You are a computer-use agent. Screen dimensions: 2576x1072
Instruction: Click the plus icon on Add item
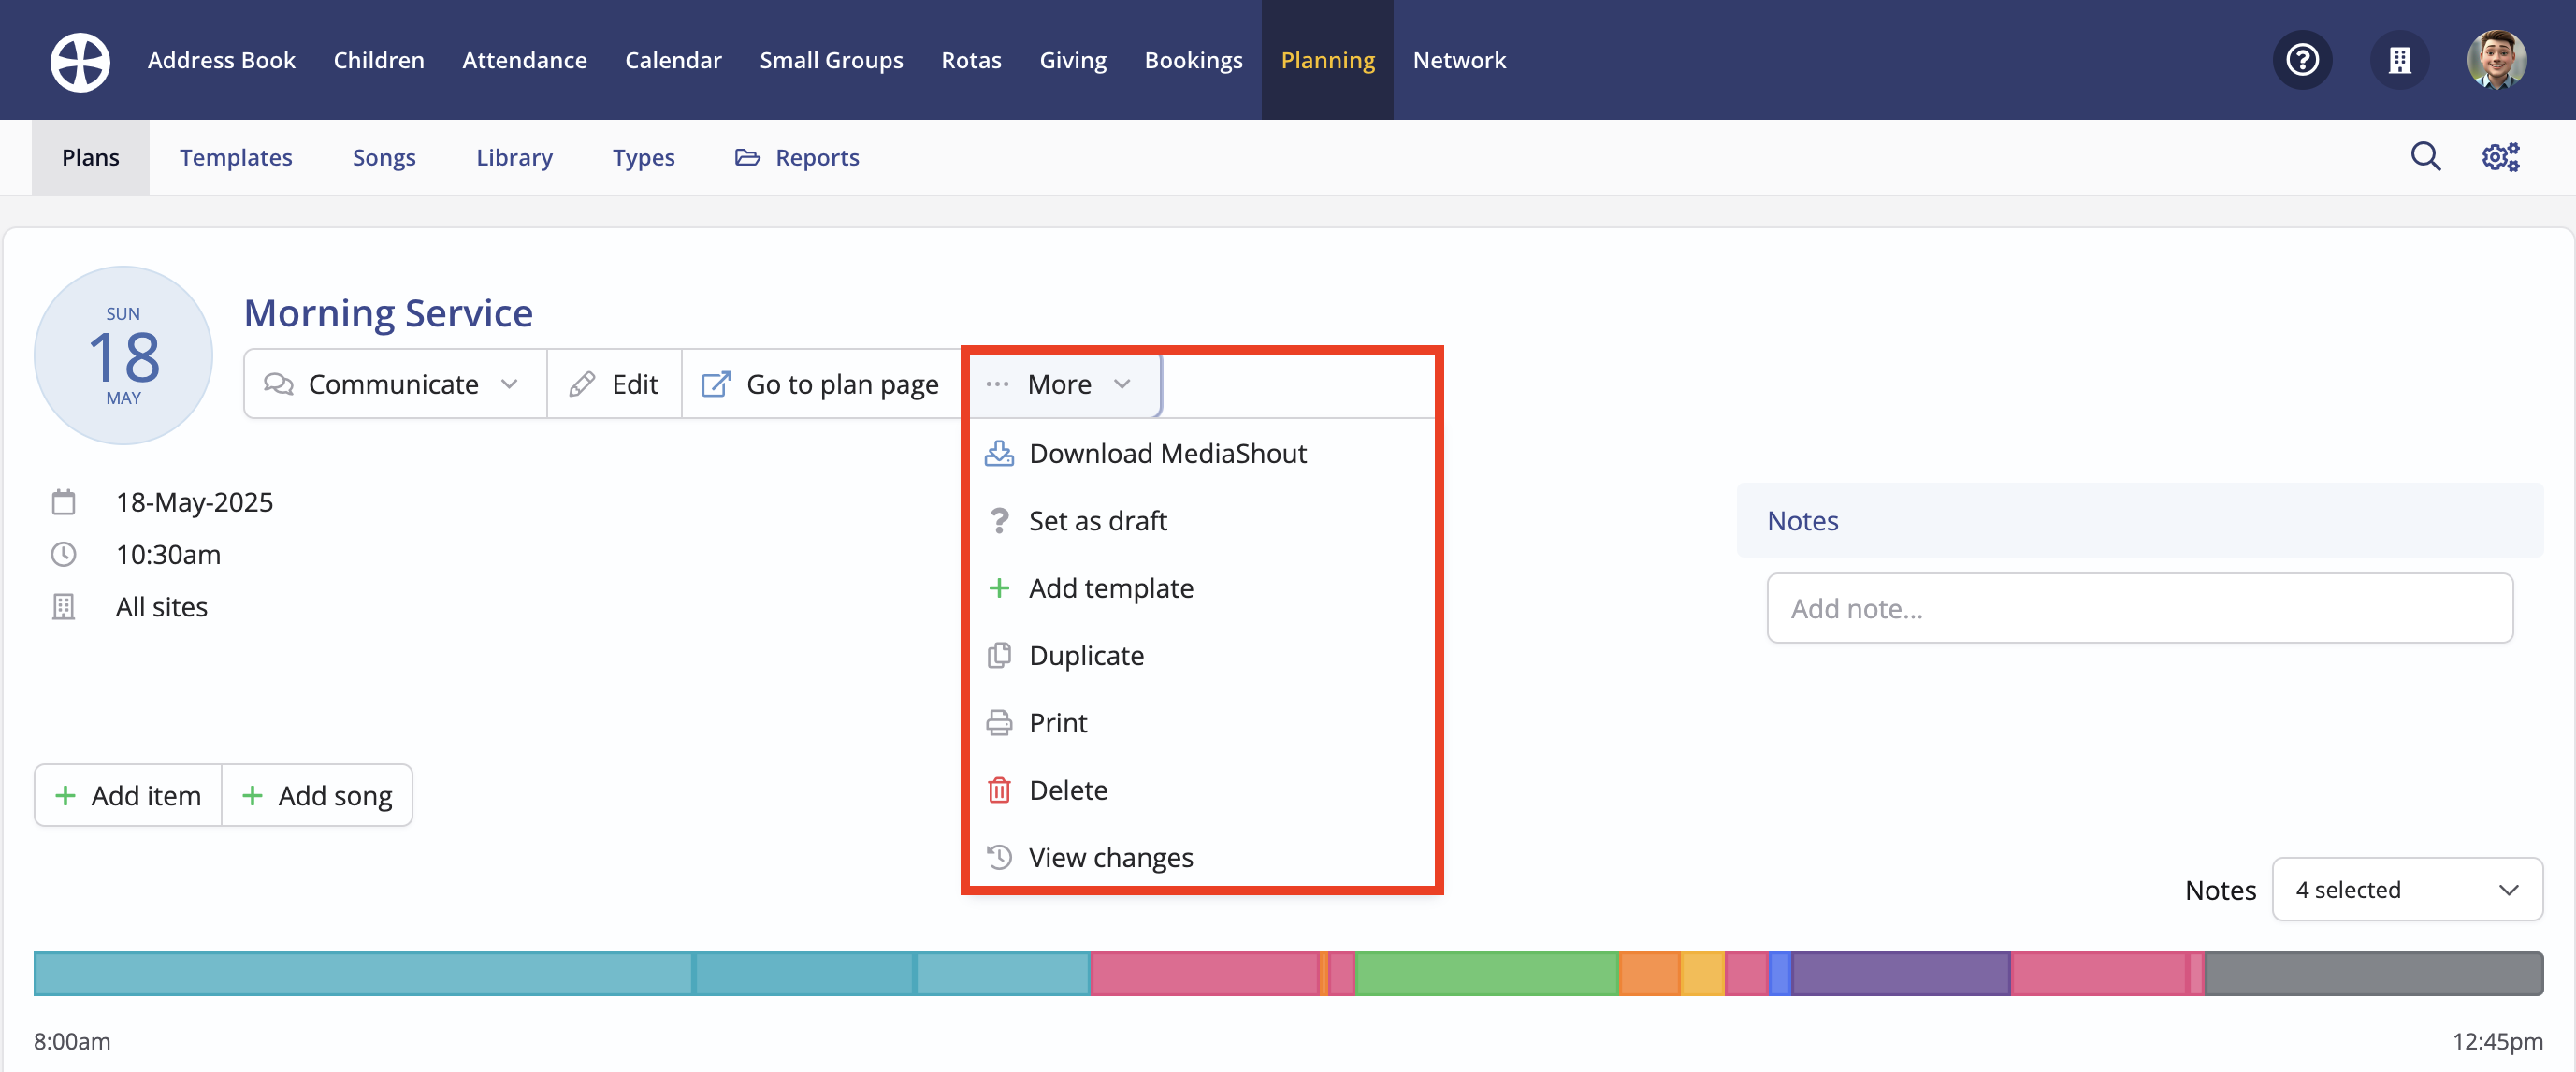click(x=65, y=795)
